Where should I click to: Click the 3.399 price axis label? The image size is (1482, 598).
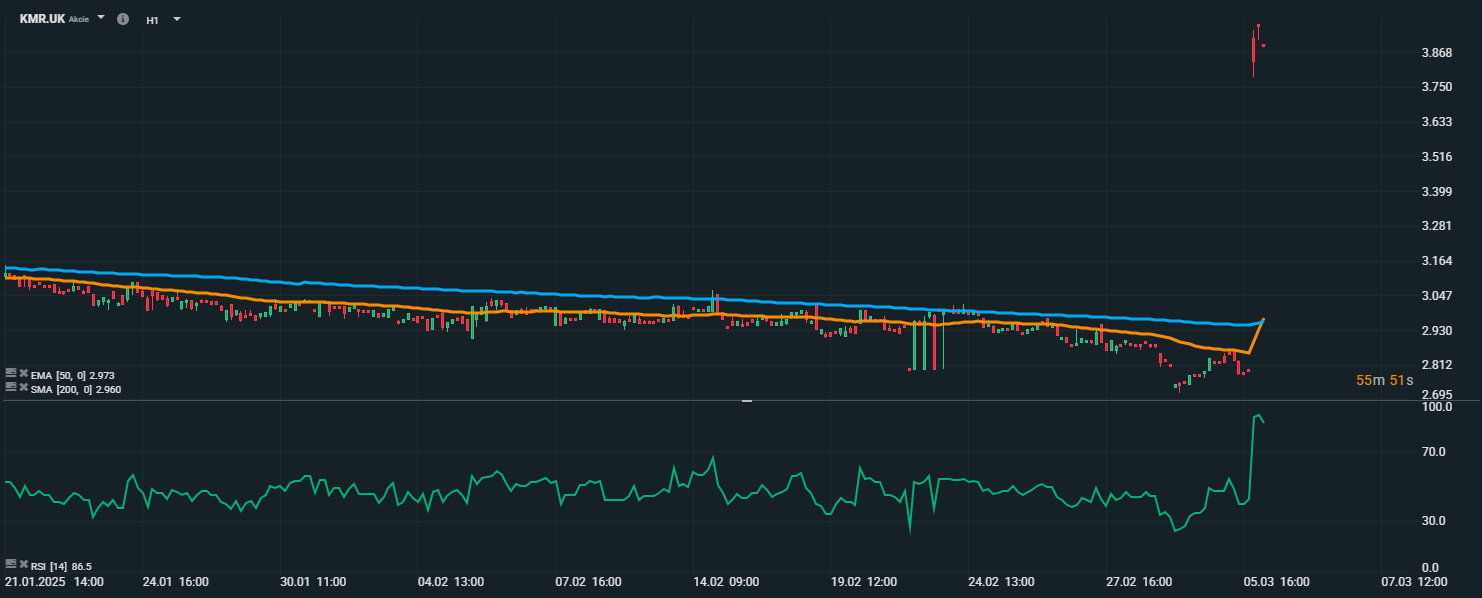tap(1435, 192)
